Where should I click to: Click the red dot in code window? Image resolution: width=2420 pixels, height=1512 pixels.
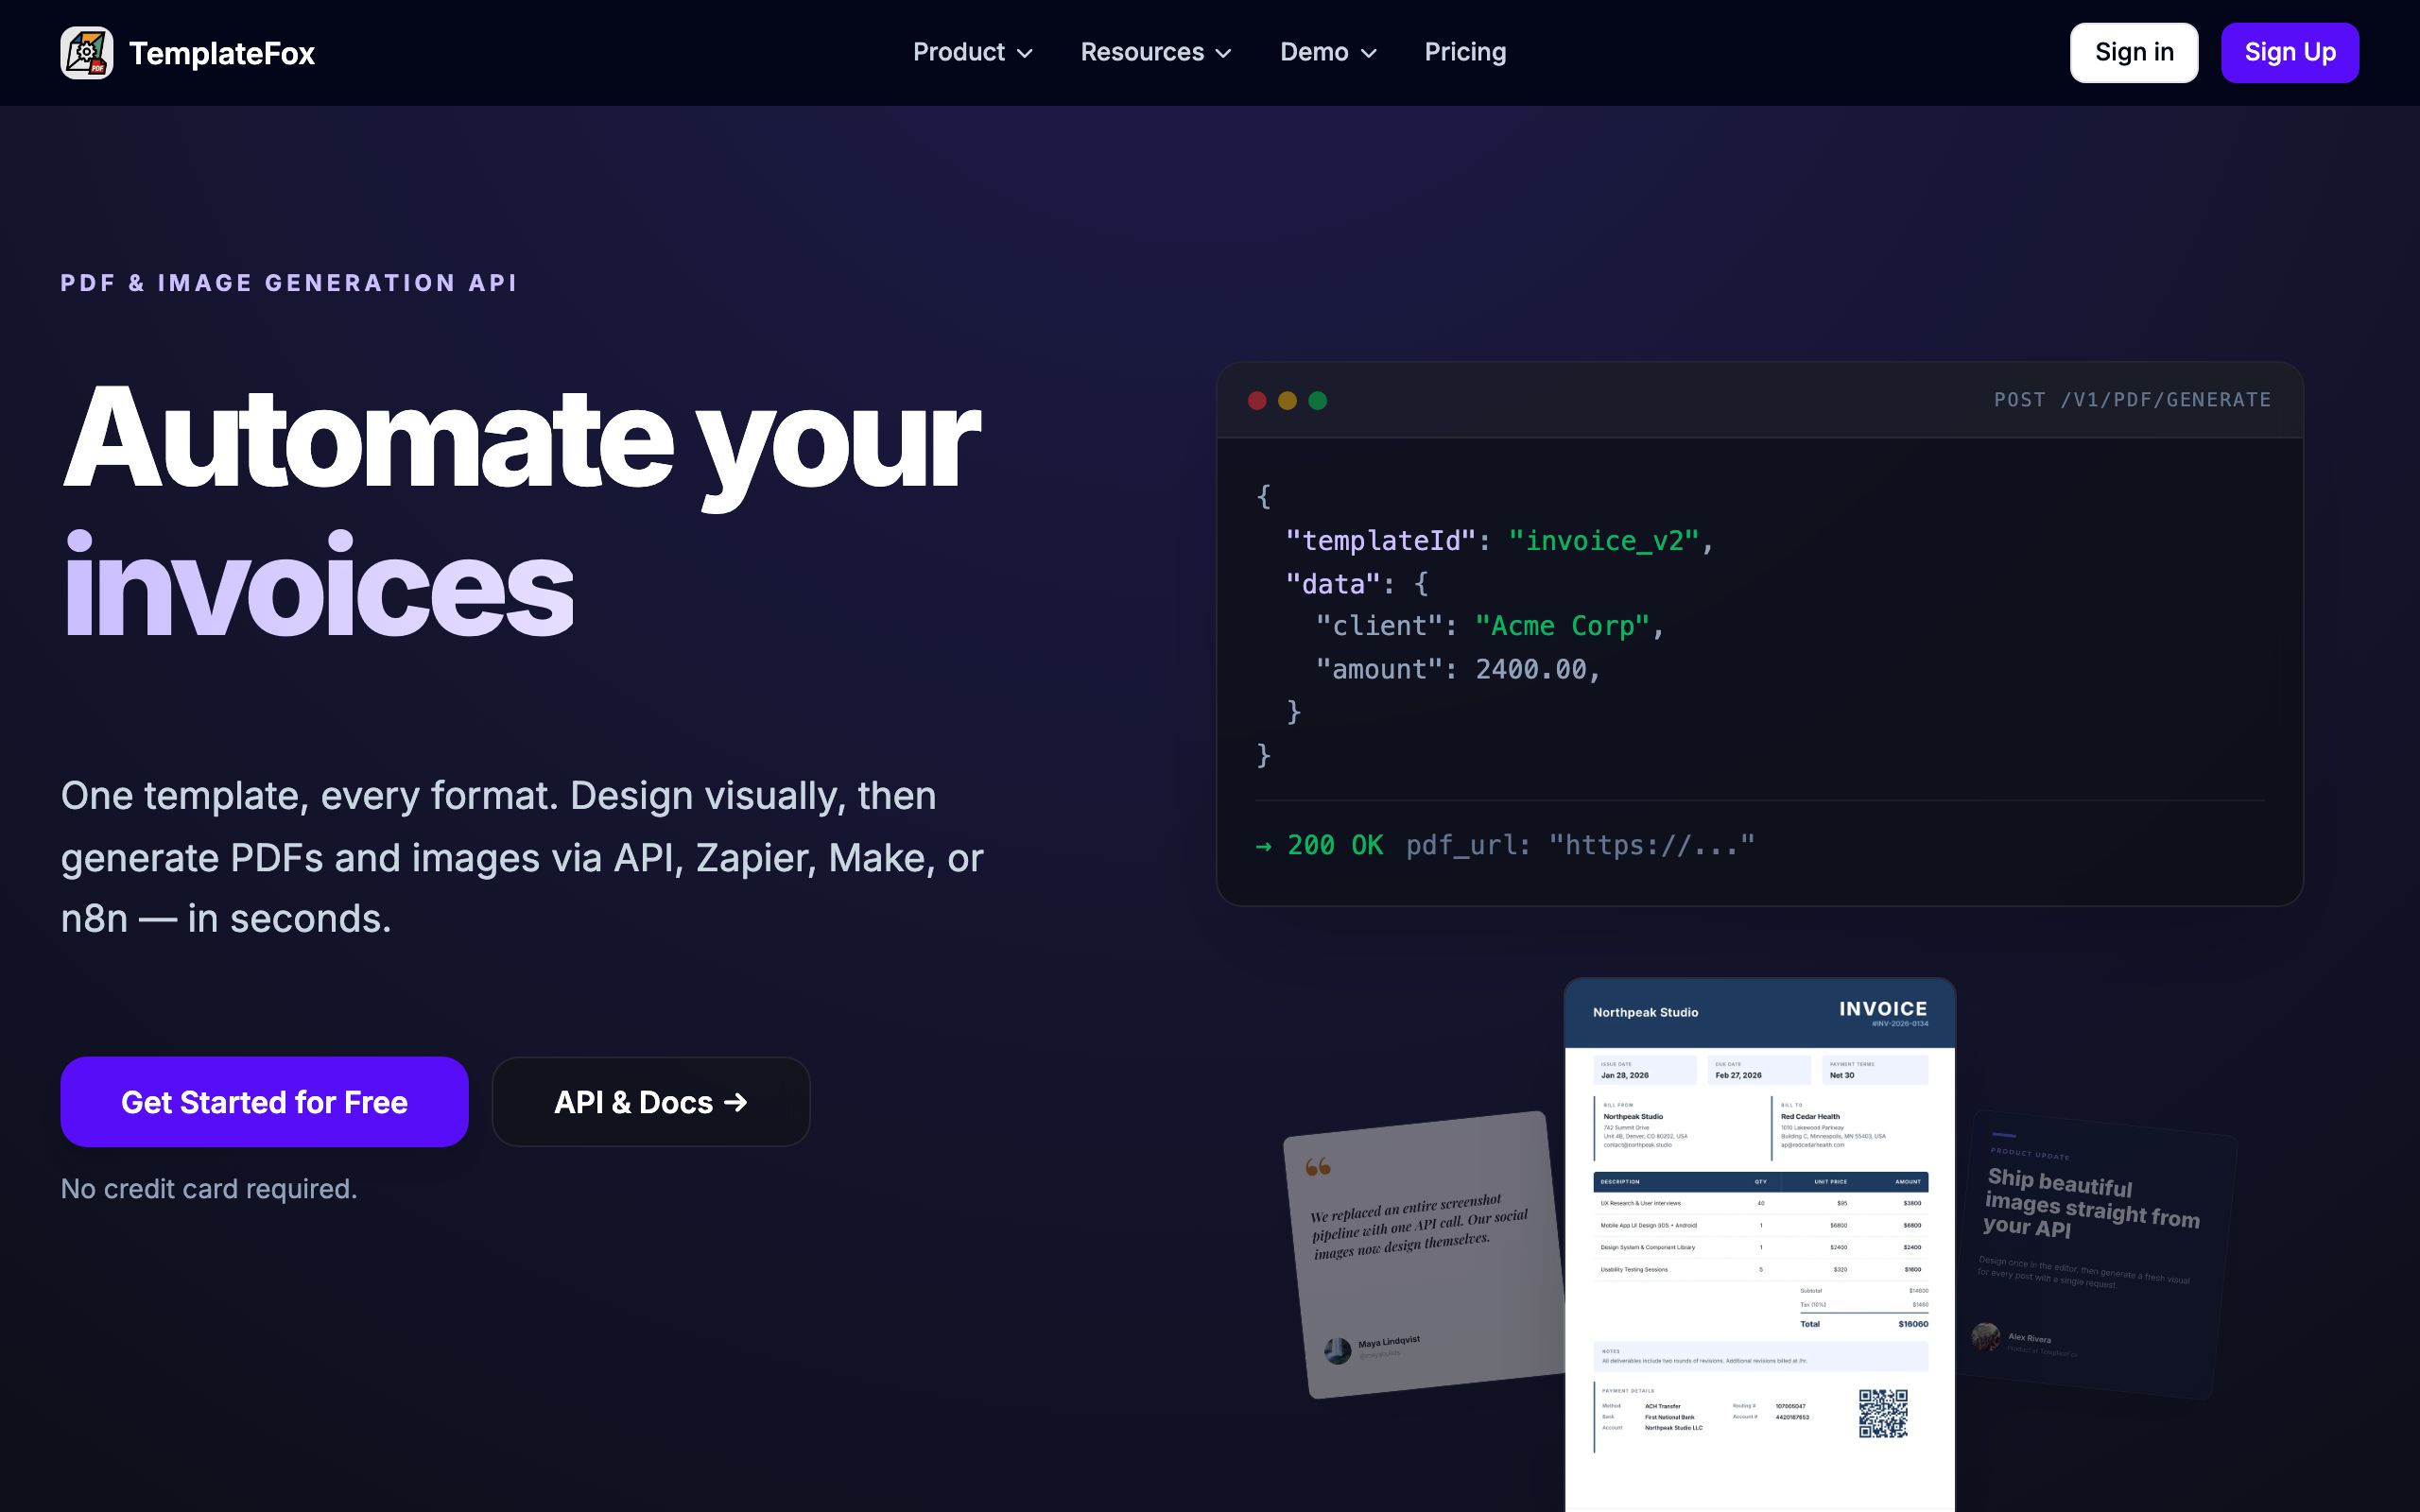click(x=1257, y=401)
